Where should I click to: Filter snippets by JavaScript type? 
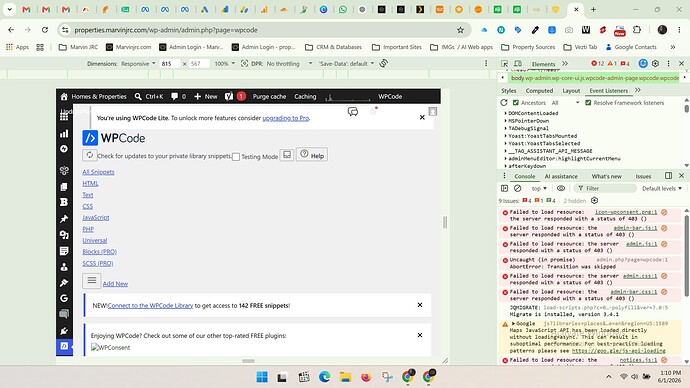tap(95, 217)
